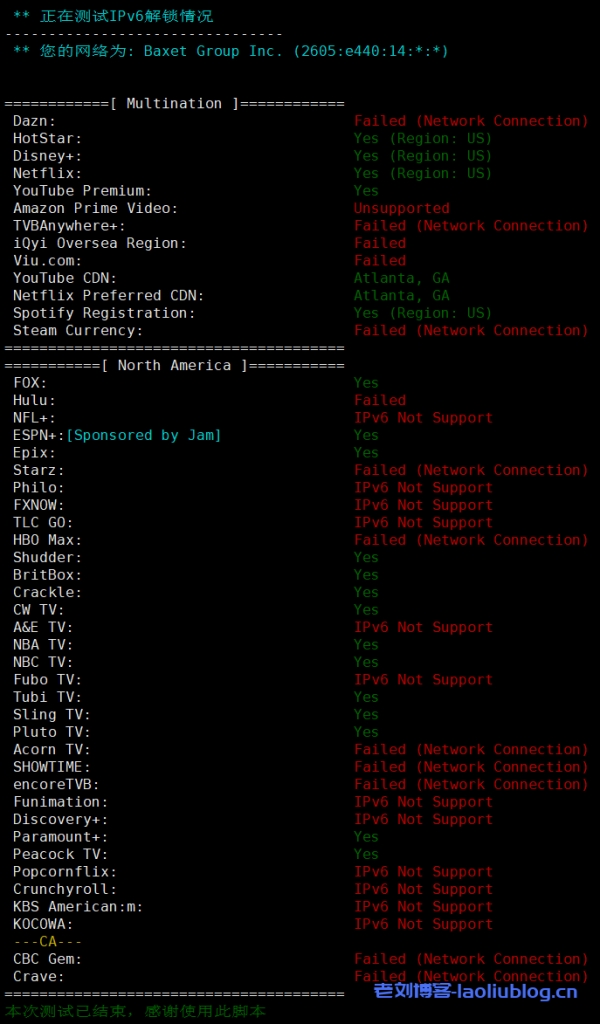600x1024 pixels.
Task: Select the North America section header
Action: click(174, 366)
